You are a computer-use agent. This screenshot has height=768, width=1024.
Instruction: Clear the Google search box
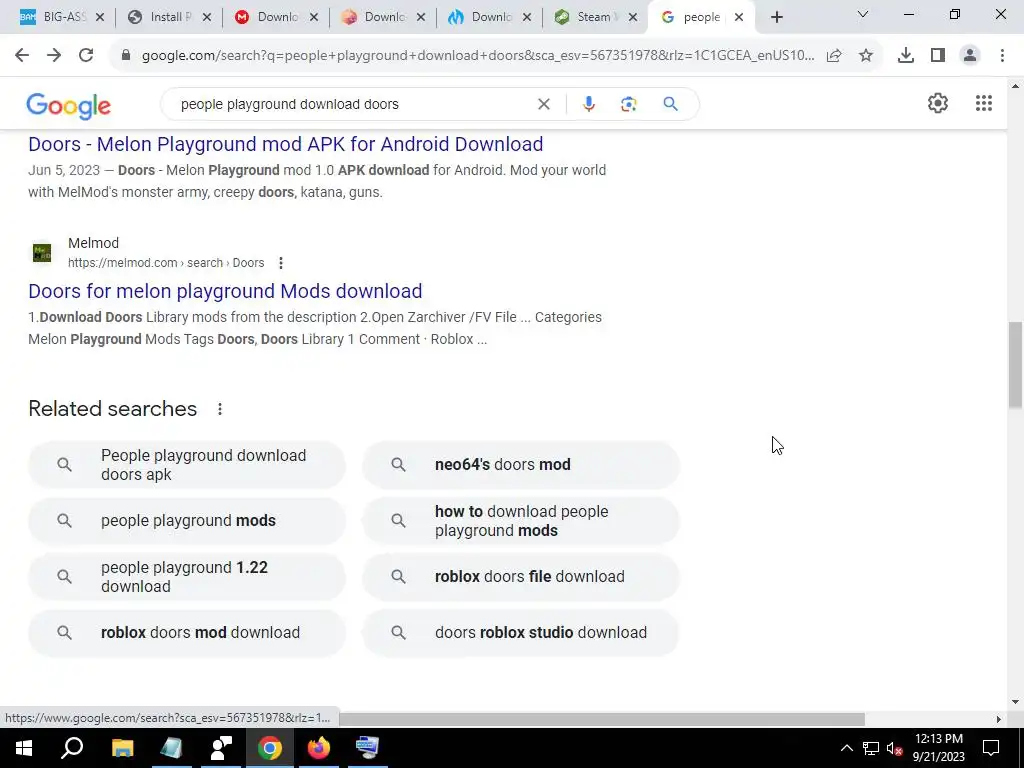point(543,104)
